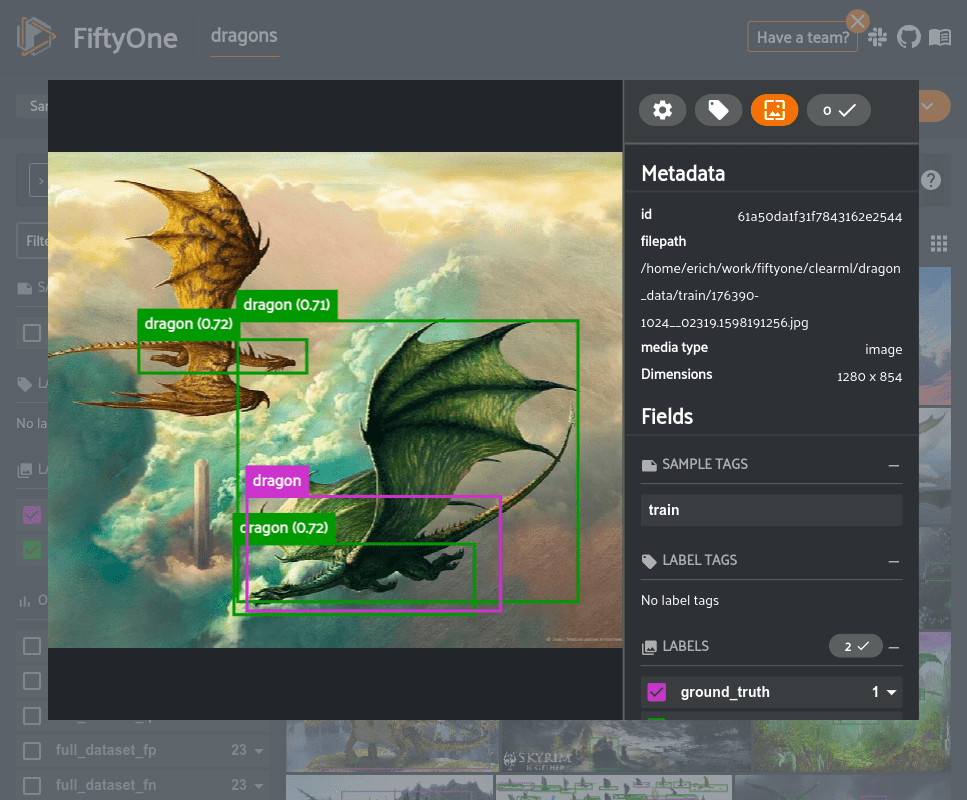
Task: Click the 'No label tags' text
Action: coord(680,601)
